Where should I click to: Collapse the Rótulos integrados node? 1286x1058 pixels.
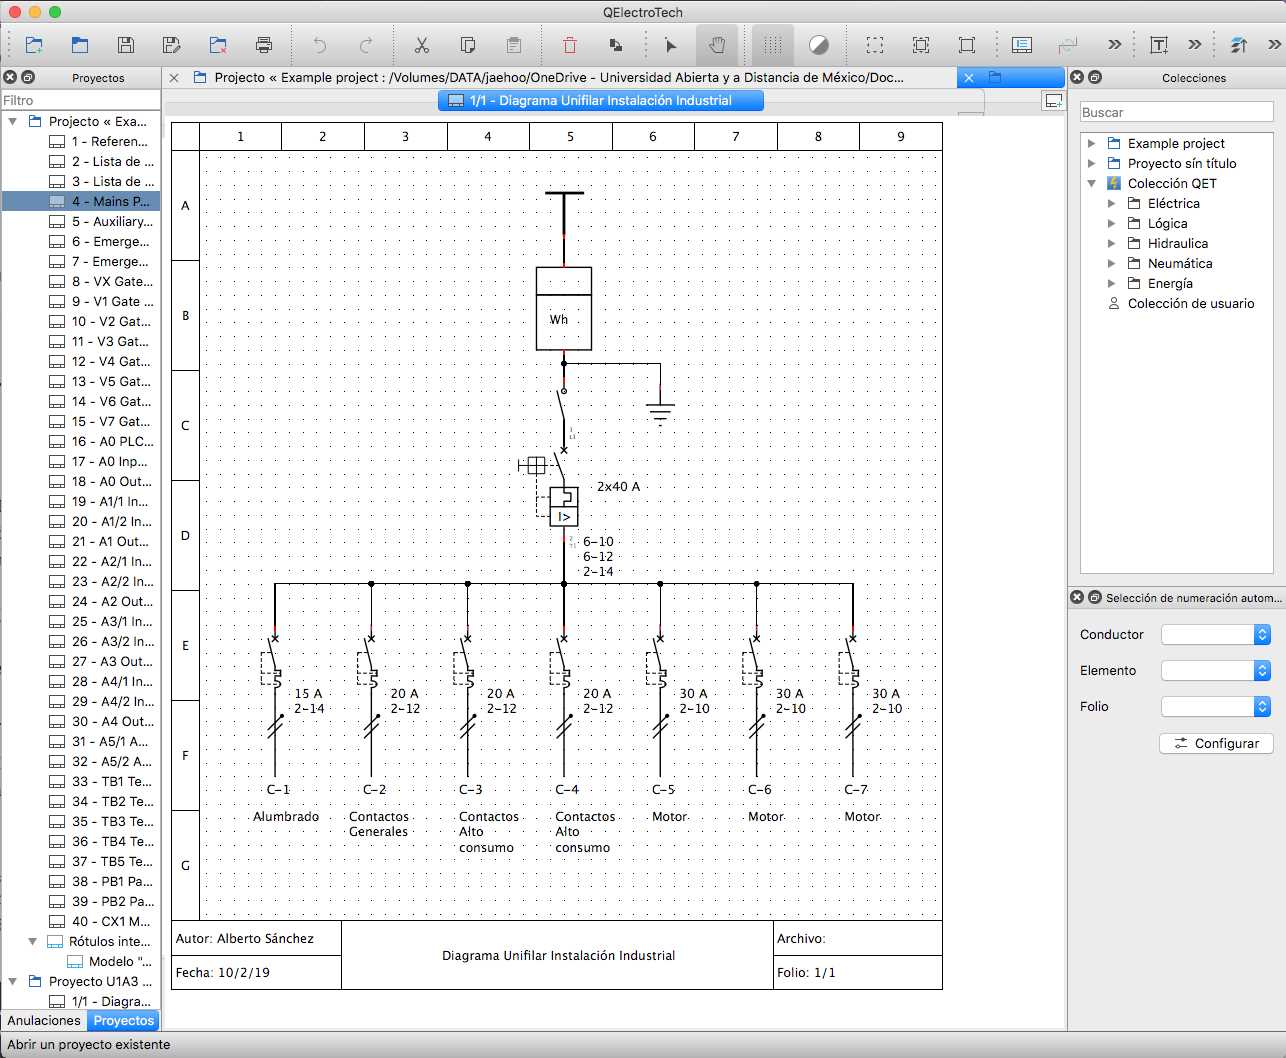[33, 941]
